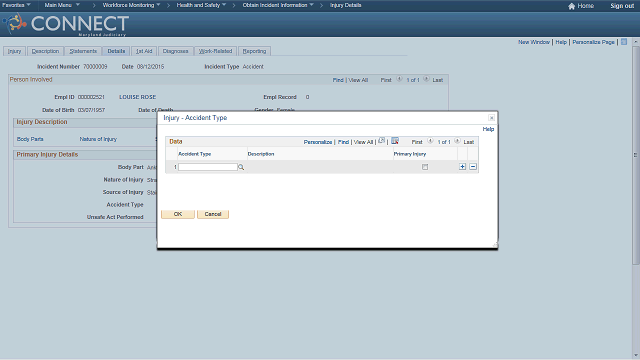Open the 1st Aid tab
The image size is (640, 360).
click(144, 51)
